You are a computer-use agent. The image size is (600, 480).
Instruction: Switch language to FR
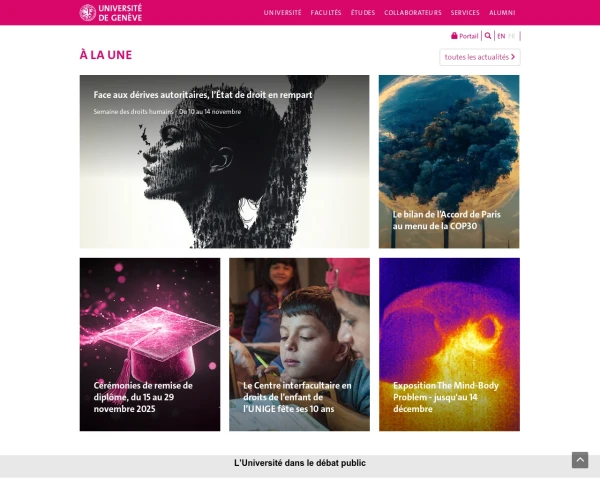(512, 36)
